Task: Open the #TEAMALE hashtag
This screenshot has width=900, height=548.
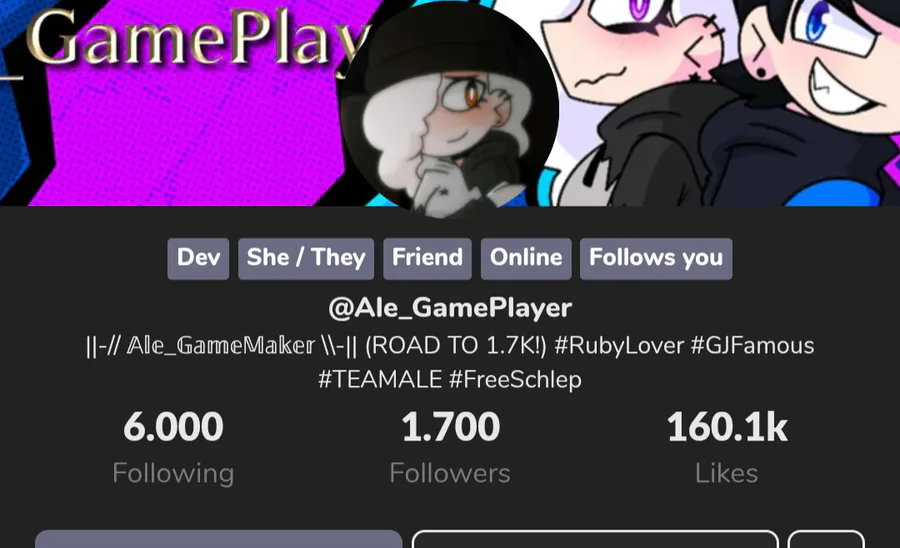Action: pos(380,380)
